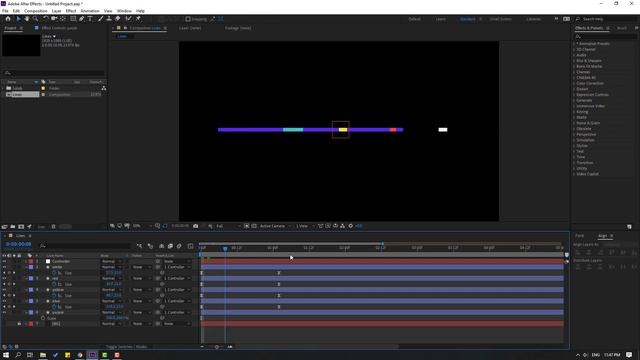Image resolution: width=640 pixels, height=360 pixels.
Task: Toggle frame blending icon in timeline header
Action: coord(170,246)
